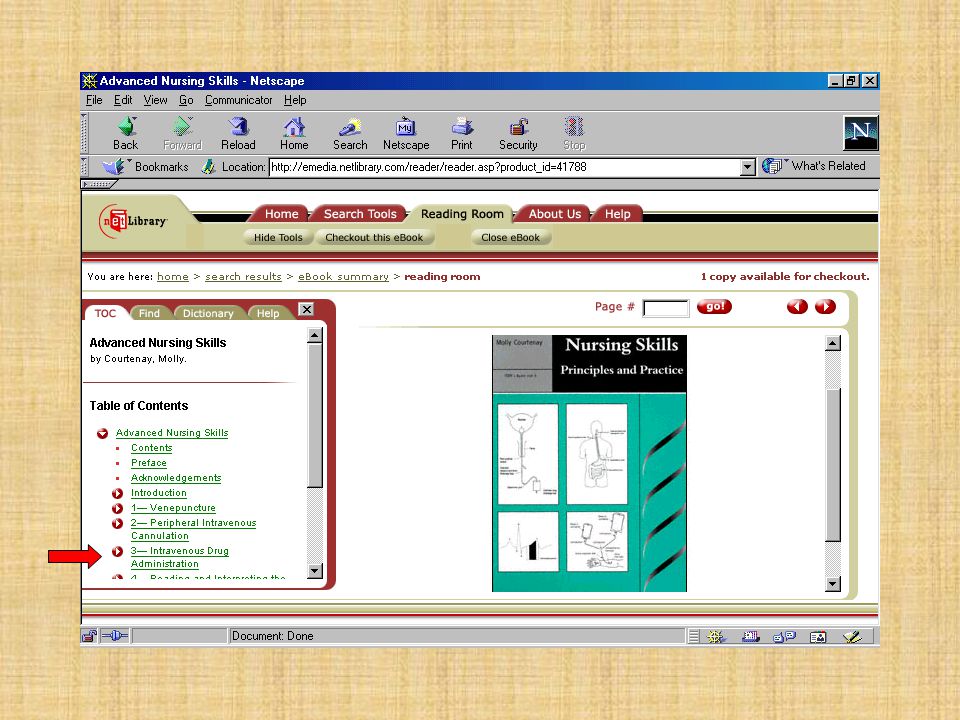
Task: Collapse the navigation toolbar grip handle
Action: [x=86, y=133]
